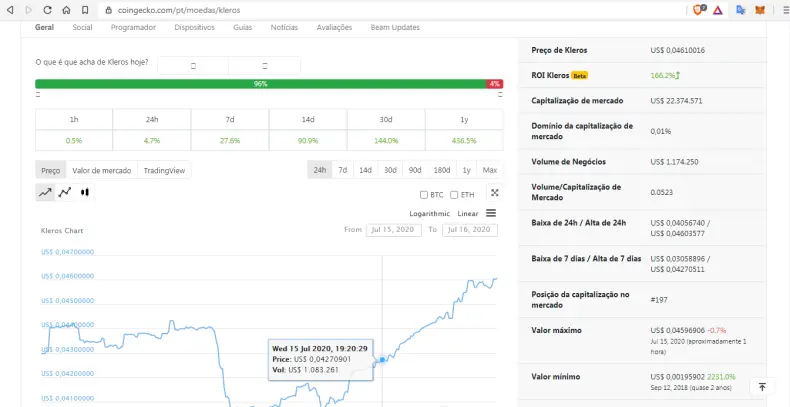Switch to the Guias tab
Viewport: 790px width, 407px height.
tap(242, 27)
